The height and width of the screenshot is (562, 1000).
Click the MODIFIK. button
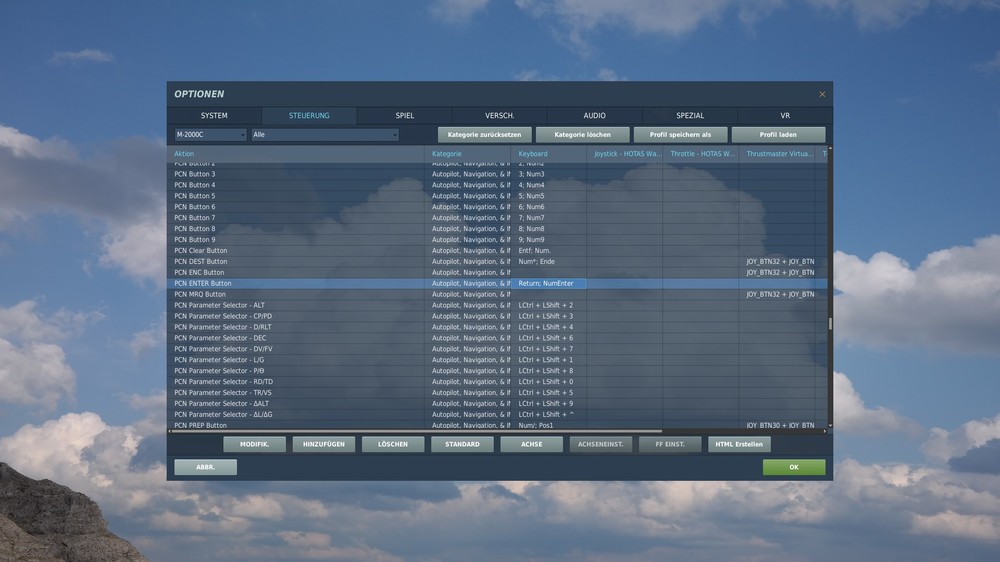pyautogui.click(x=254, y=444)
